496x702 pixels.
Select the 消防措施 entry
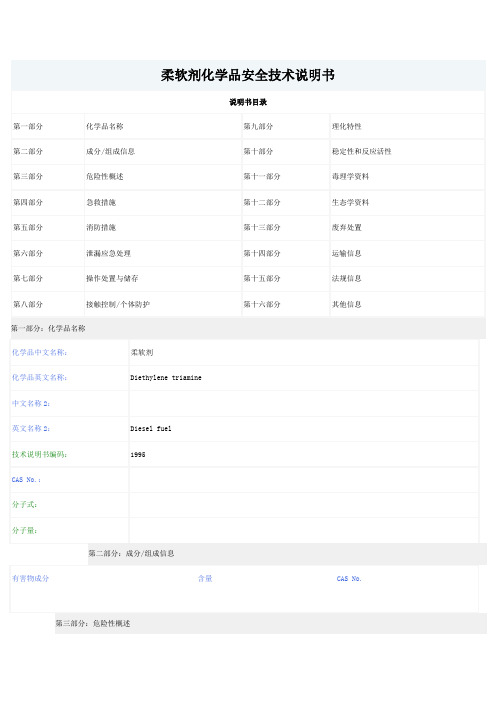pyautogui.click(x=101, y=227)
